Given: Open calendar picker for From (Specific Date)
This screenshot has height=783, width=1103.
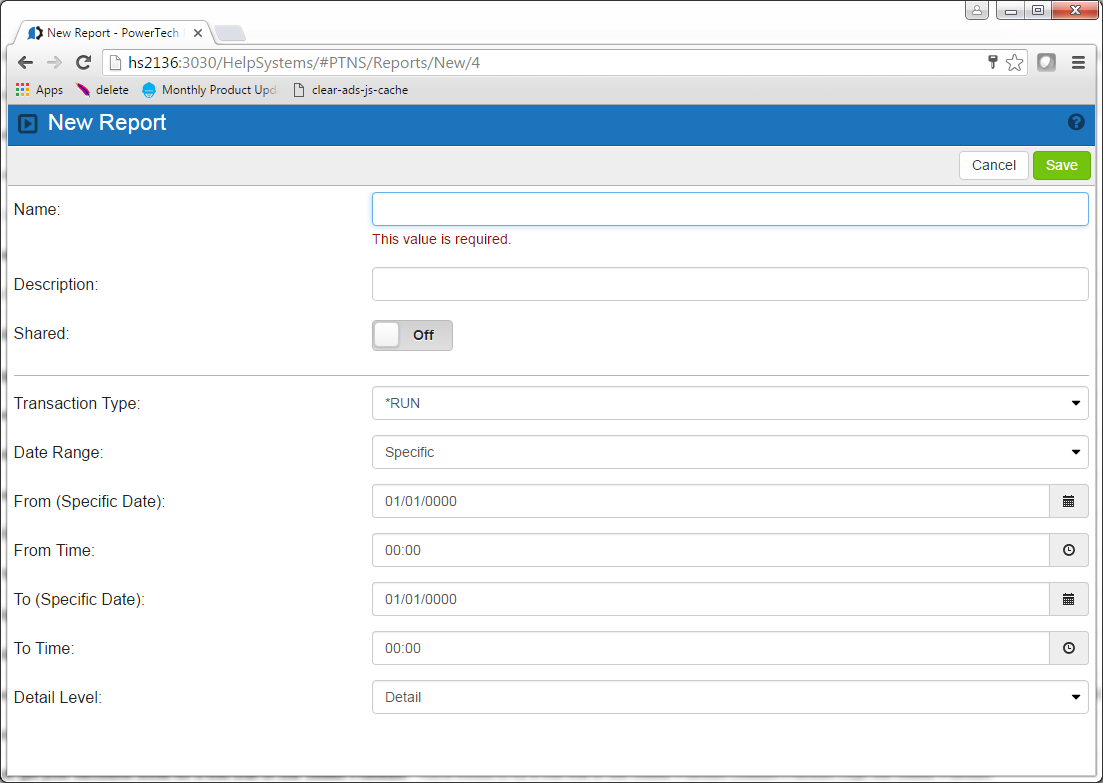Looking at the screenshot, I should pos(1068,501).
